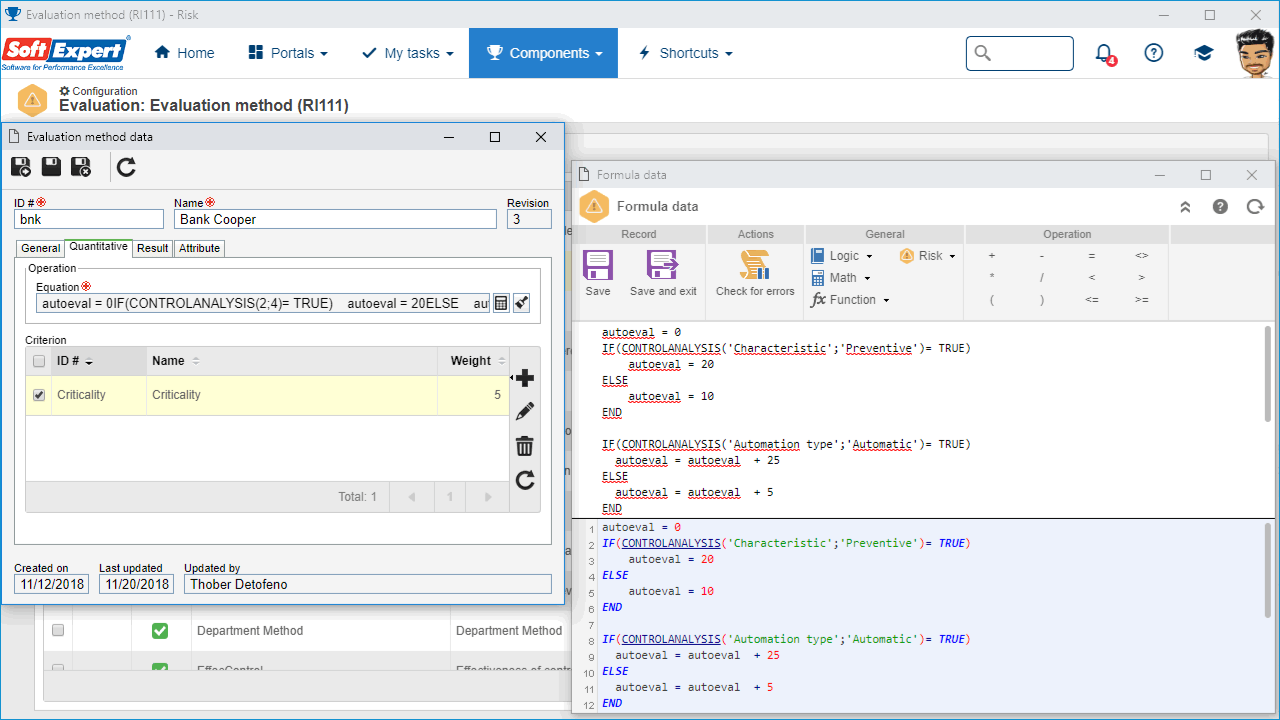
Task: Switch to the Quantitative tab
Action: pos(98,247)
